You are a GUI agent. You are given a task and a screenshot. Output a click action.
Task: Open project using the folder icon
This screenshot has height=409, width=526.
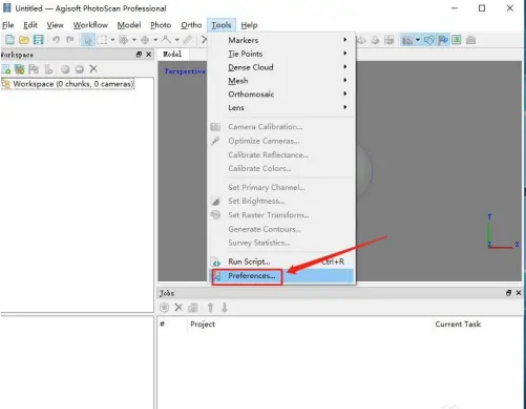click(24, 40)
